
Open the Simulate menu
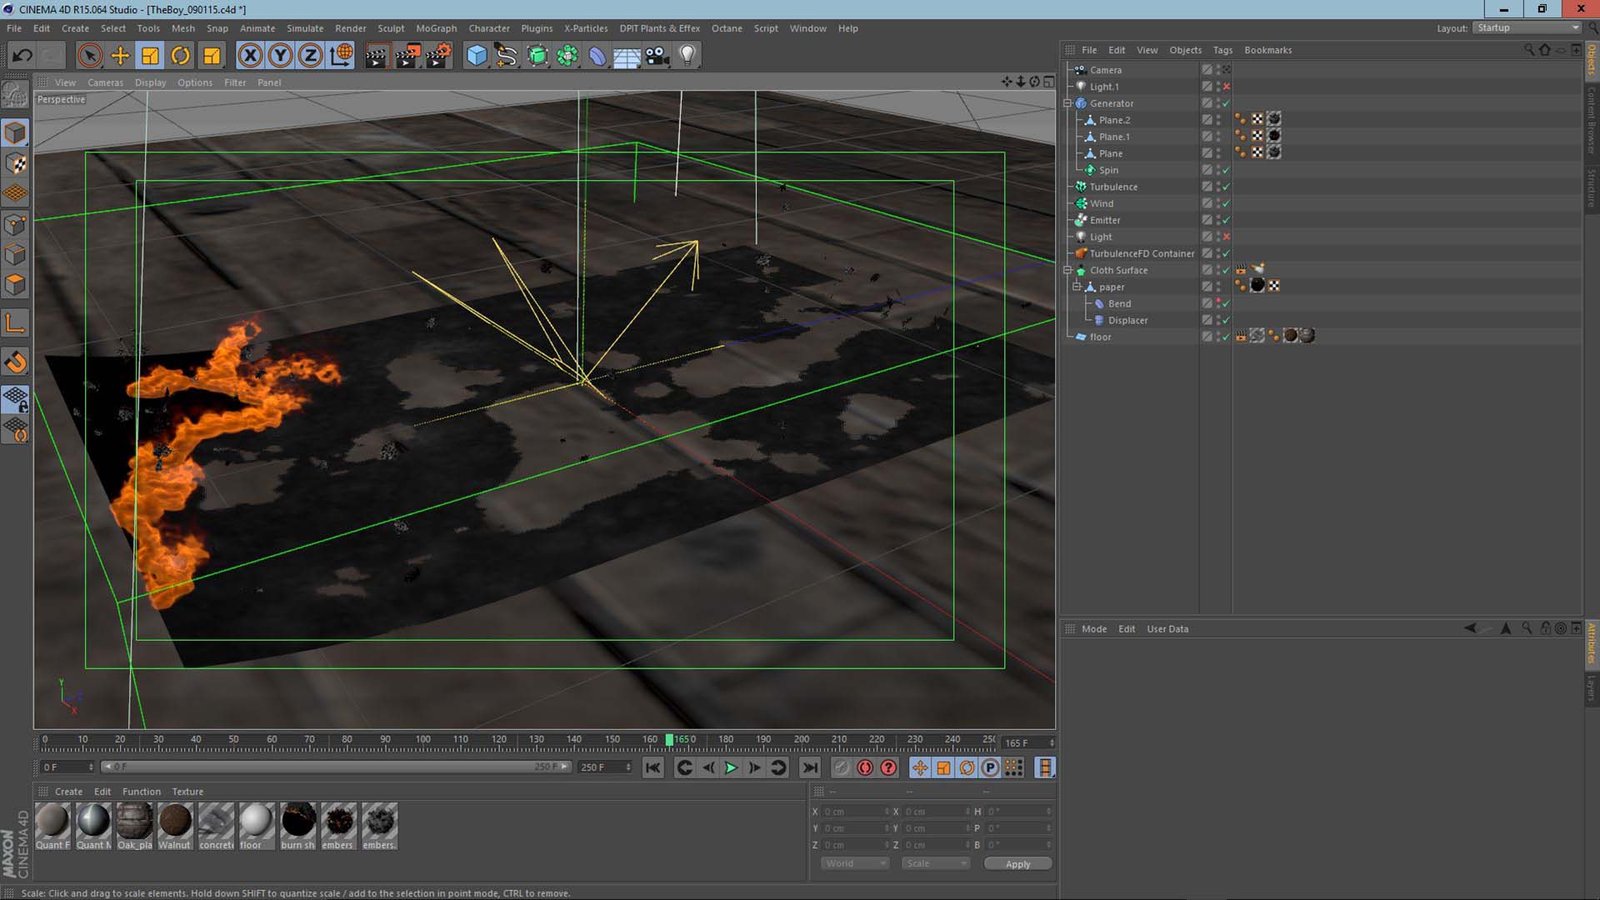coord(305,28)
